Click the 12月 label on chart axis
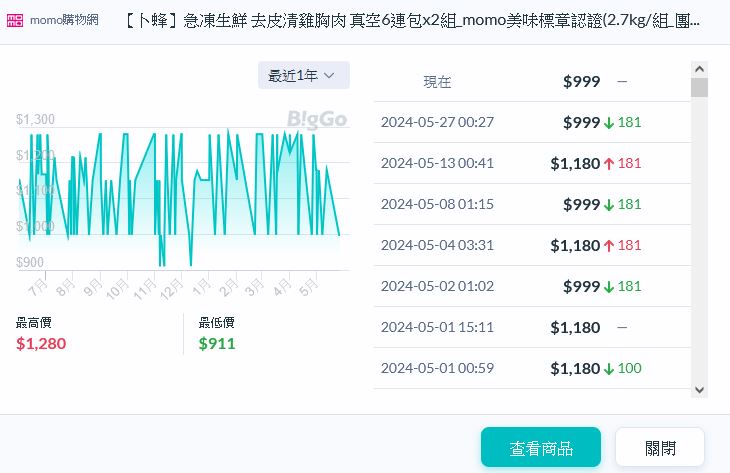730x473 pixels. pyautogui.click(x=171, y=288)
